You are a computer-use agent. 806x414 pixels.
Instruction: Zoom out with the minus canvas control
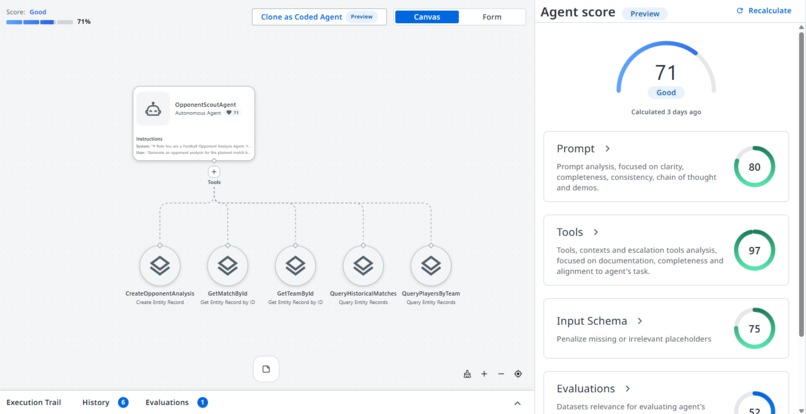pos(501,374)
